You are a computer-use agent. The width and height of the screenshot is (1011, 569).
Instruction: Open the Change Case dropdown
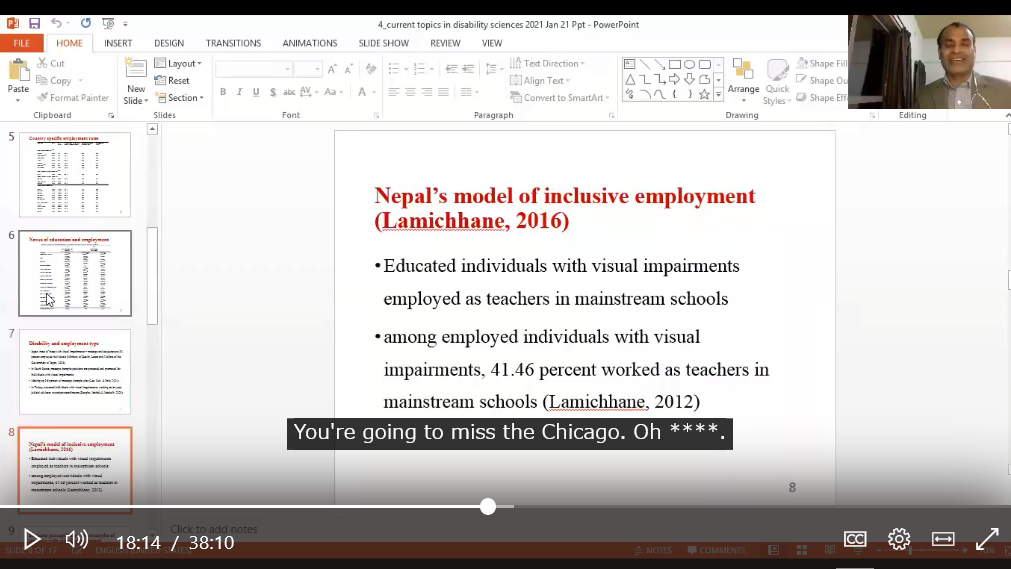click(x=333, y=92)
